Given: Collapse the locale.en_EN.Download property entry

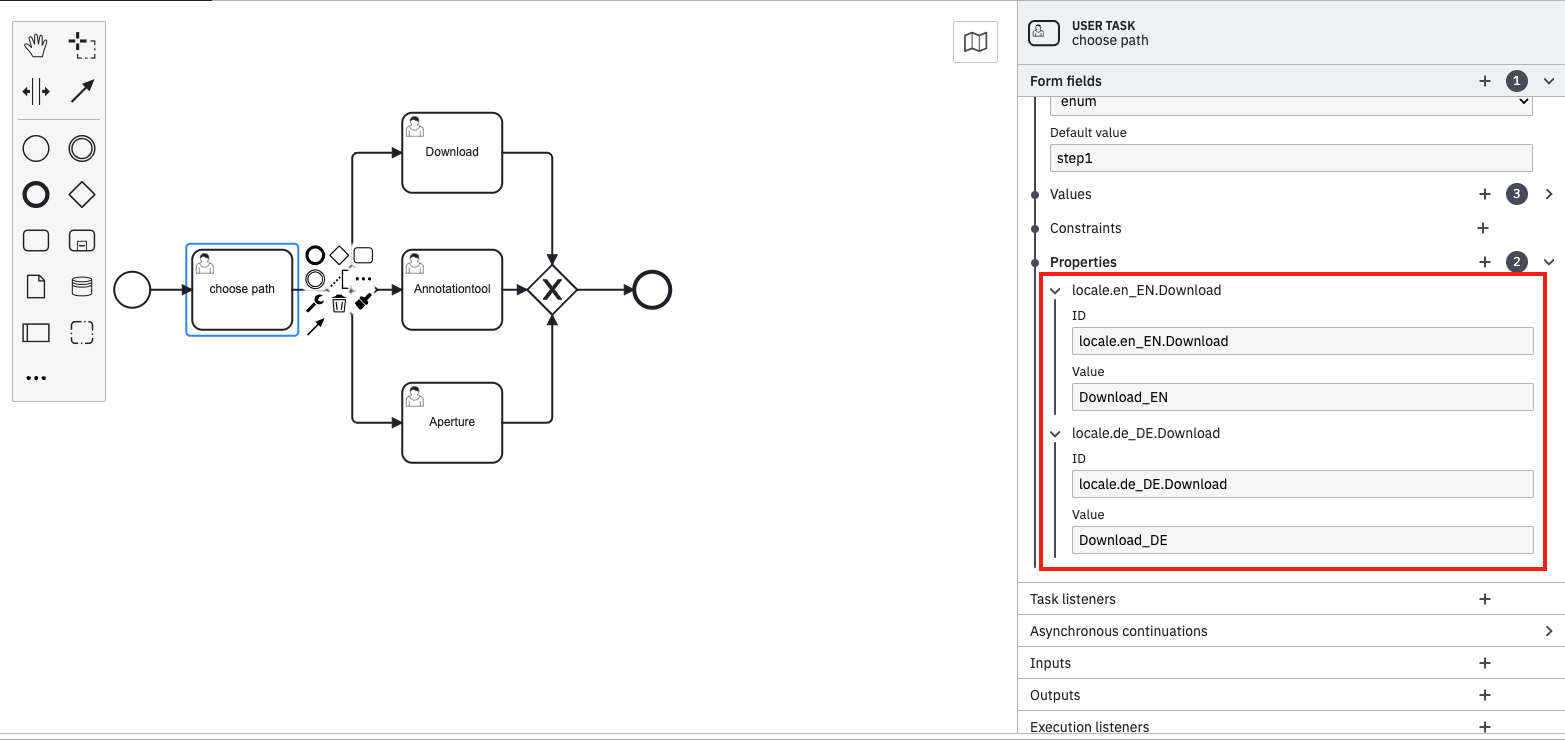Looking at the screenshot, I should click(1056, 290).
